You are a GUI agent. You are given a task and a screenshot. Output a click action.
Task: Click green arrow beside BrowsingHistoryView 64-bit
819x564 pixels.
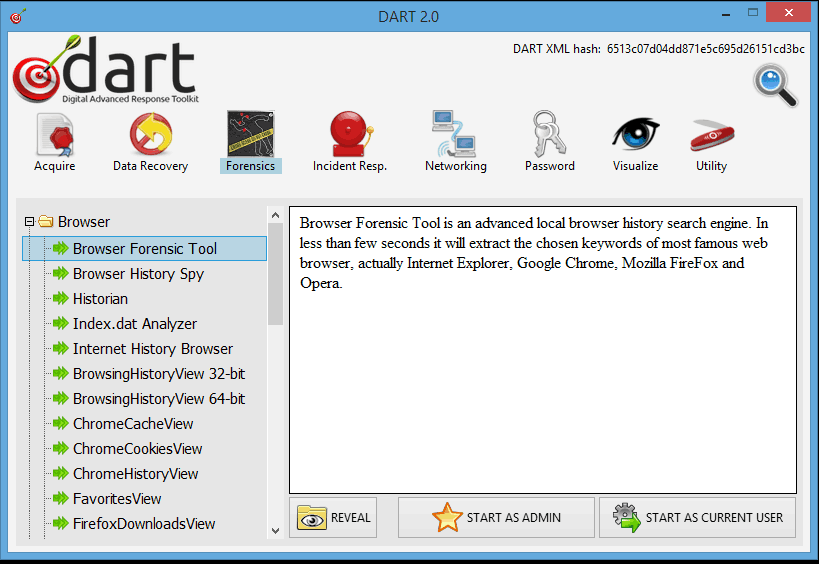61,398
